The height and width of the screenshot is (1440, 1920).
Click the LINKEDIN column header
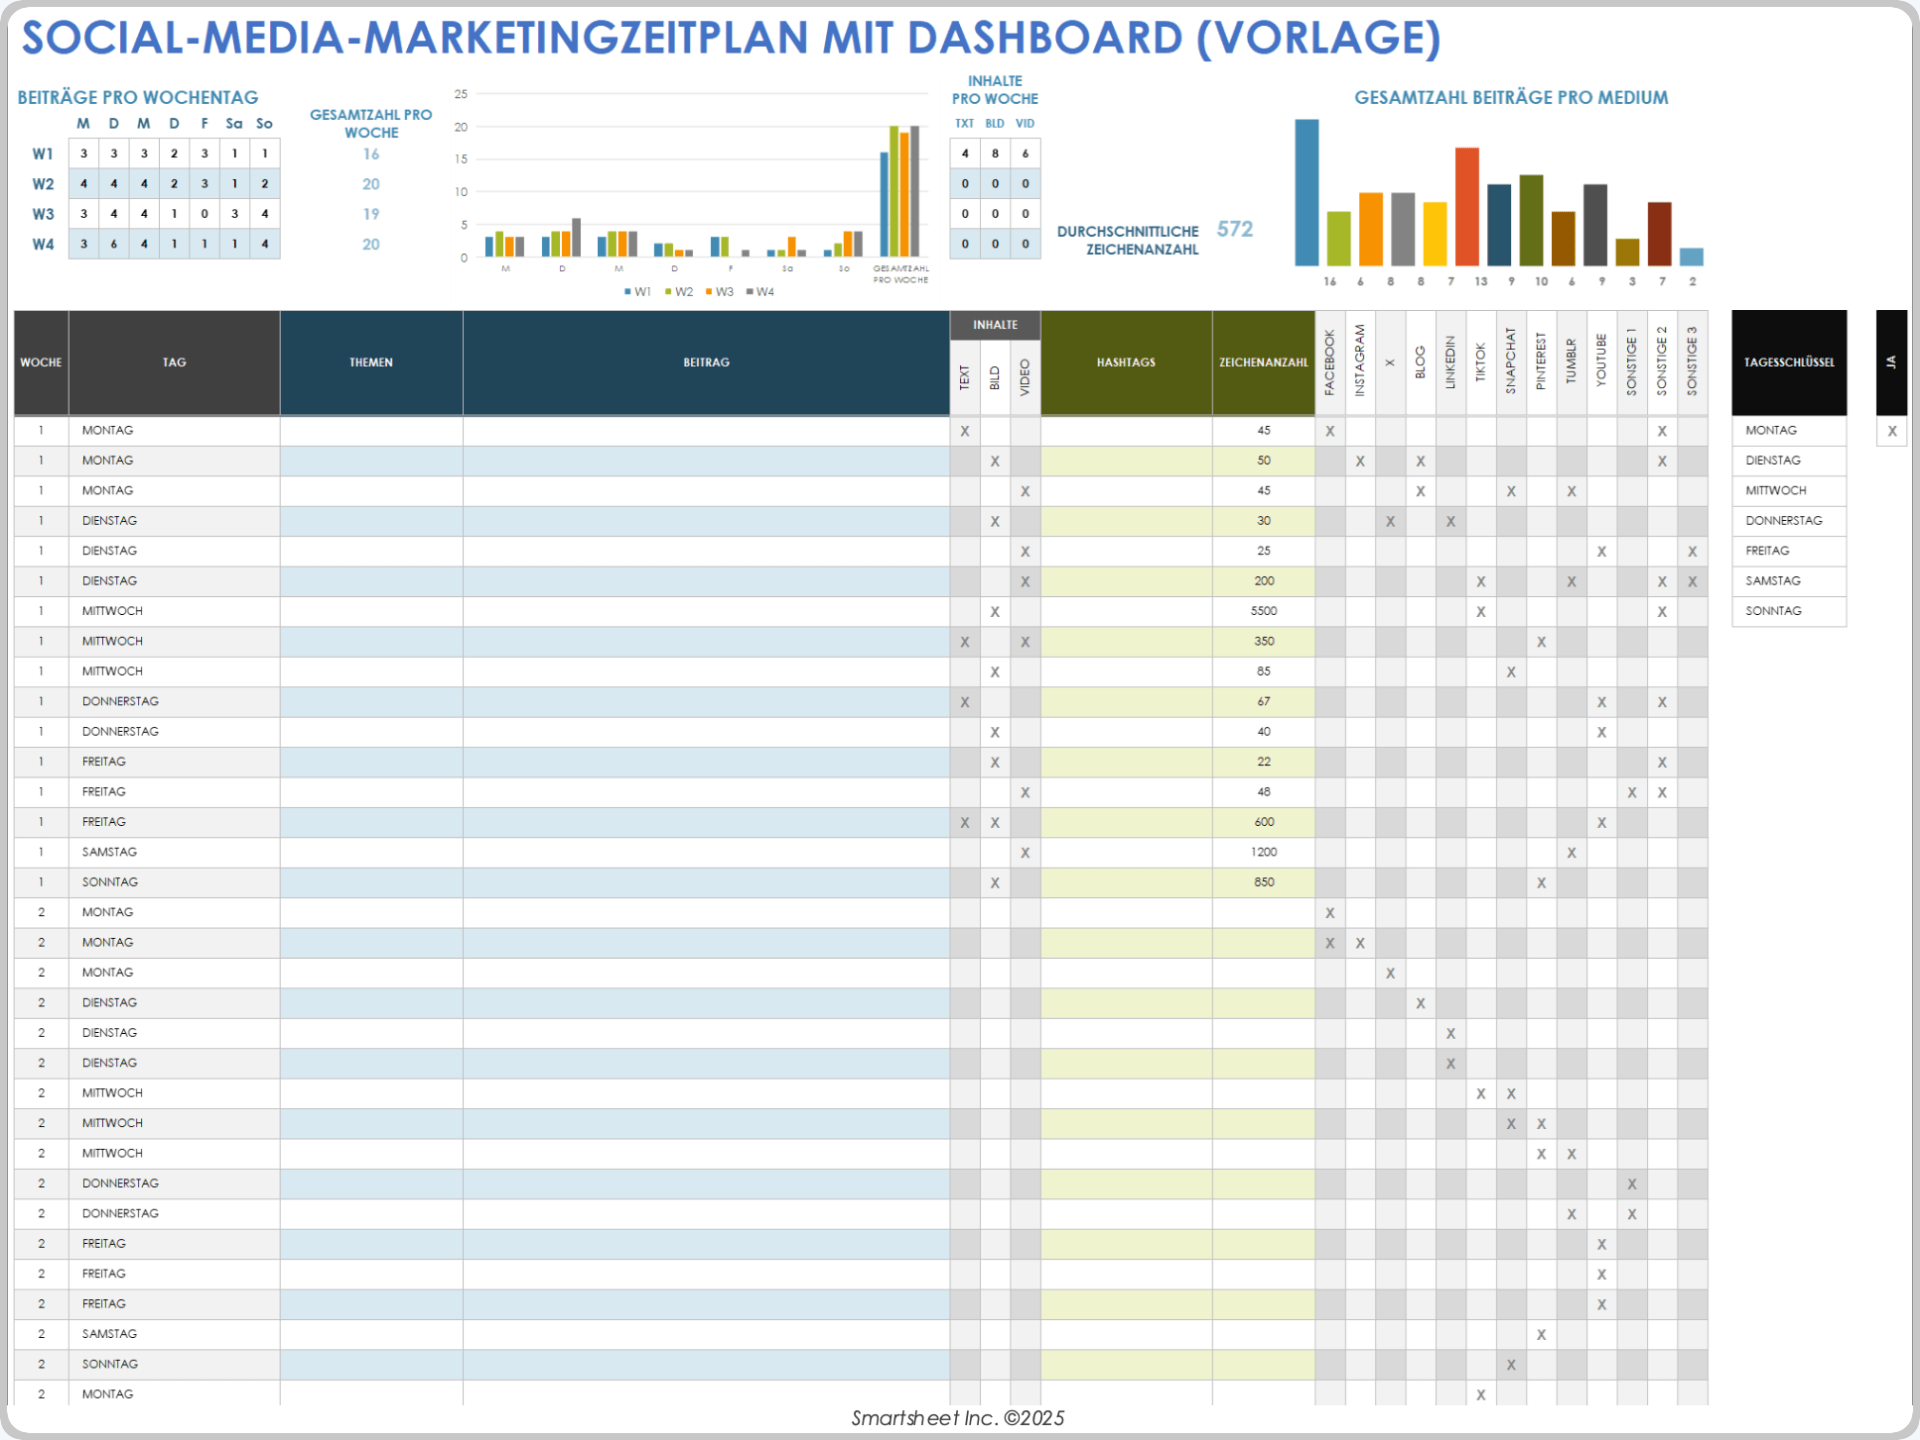[x=1451, y=362]
